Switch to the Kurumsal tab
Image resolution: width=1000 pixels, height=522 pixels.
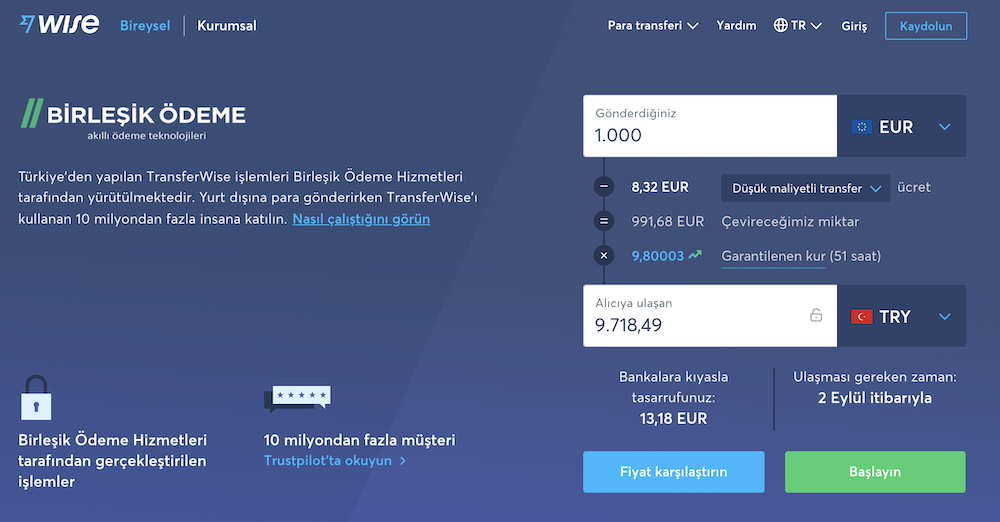[x=226, y=26]
